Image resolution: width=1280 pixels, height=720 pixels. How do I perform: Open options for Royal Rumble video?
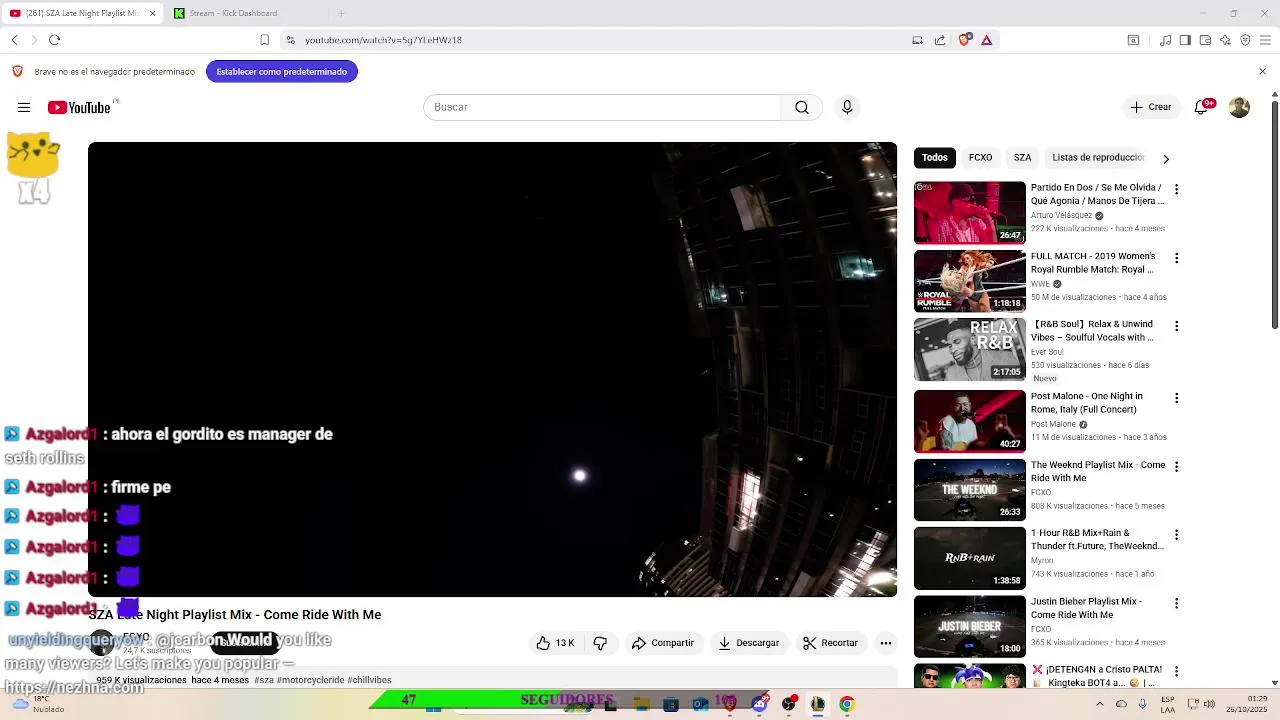pyautogui.click(x=1176, y=258)
